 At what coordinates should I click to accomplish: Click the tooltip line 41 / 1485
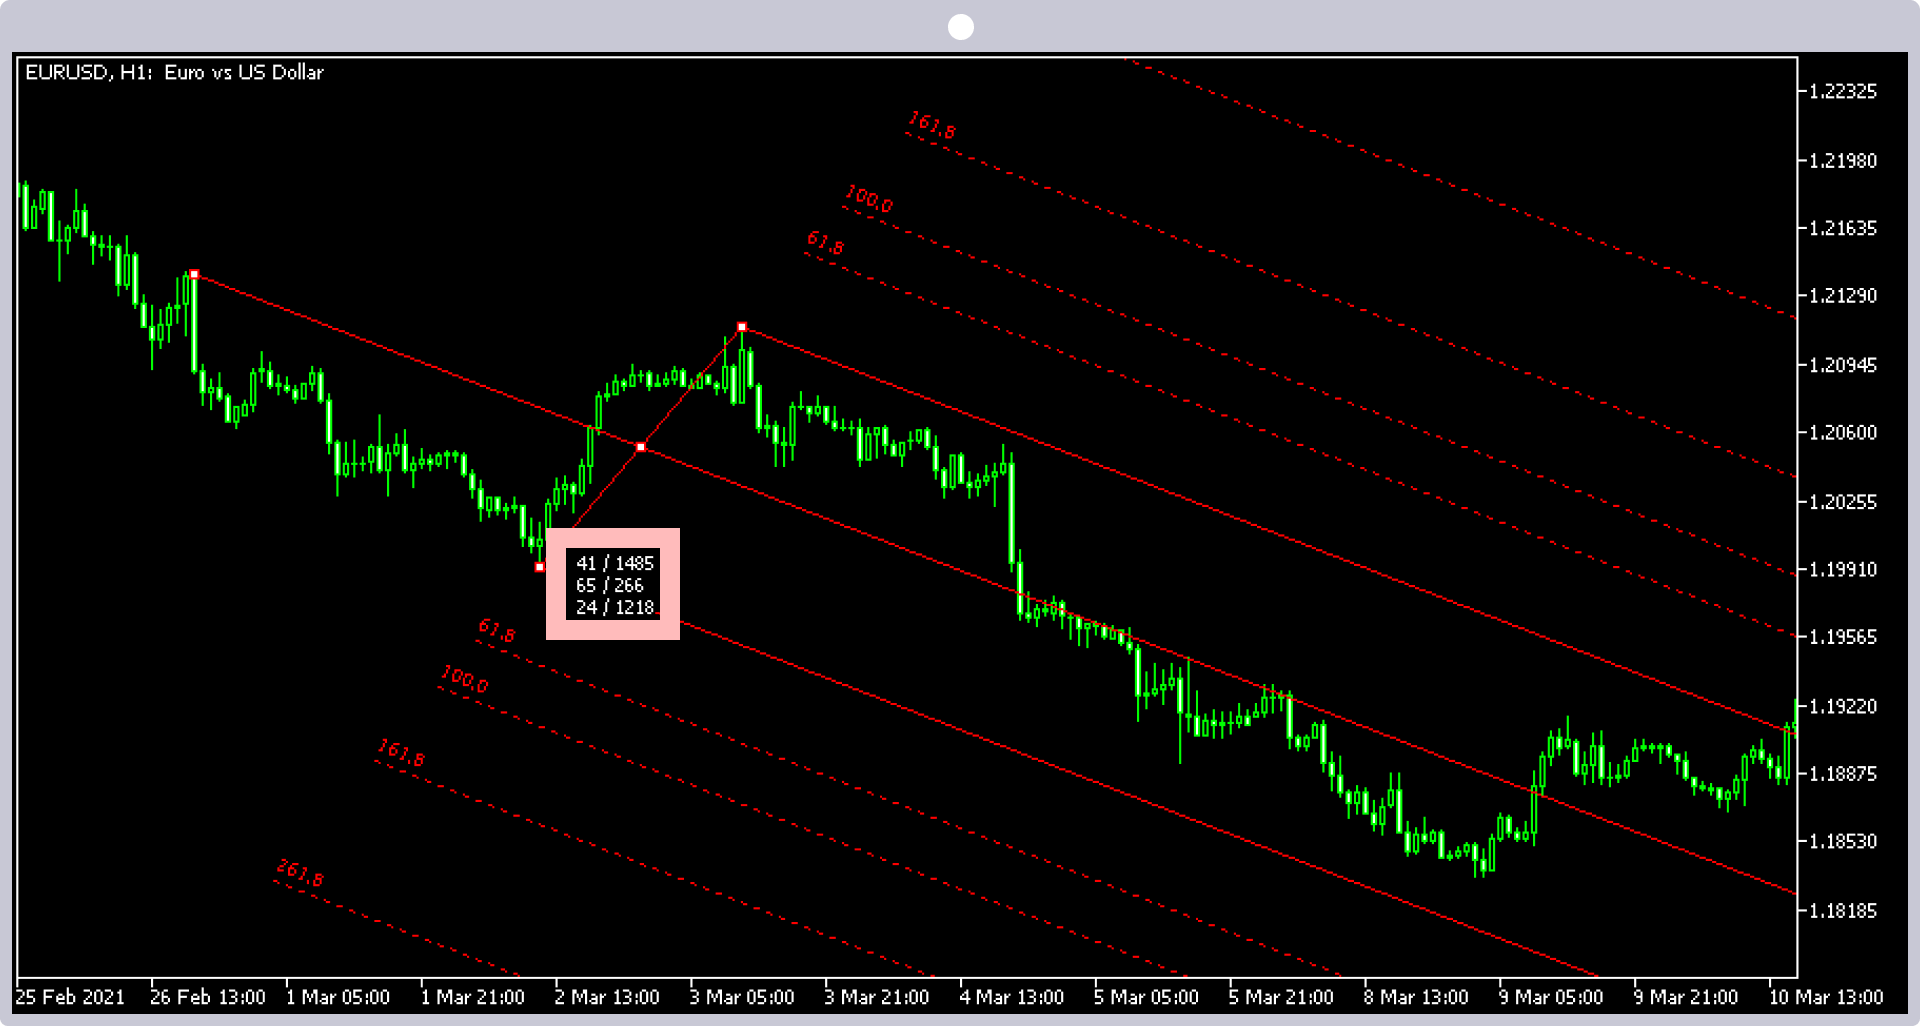click(614, 563)
